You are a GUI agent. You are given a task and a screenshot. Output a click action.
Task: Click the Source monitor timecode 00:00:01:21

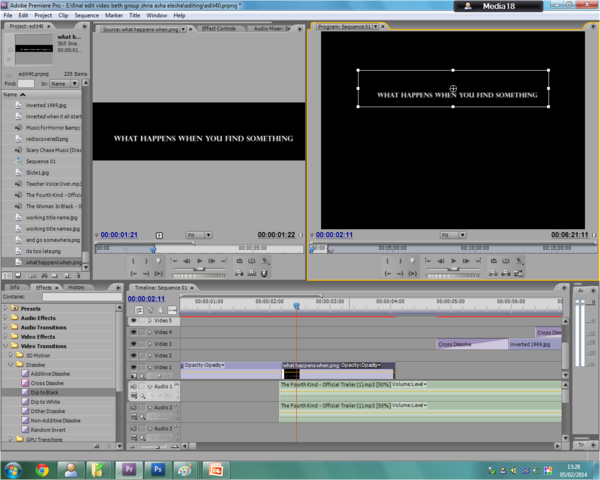click(119, 235)
